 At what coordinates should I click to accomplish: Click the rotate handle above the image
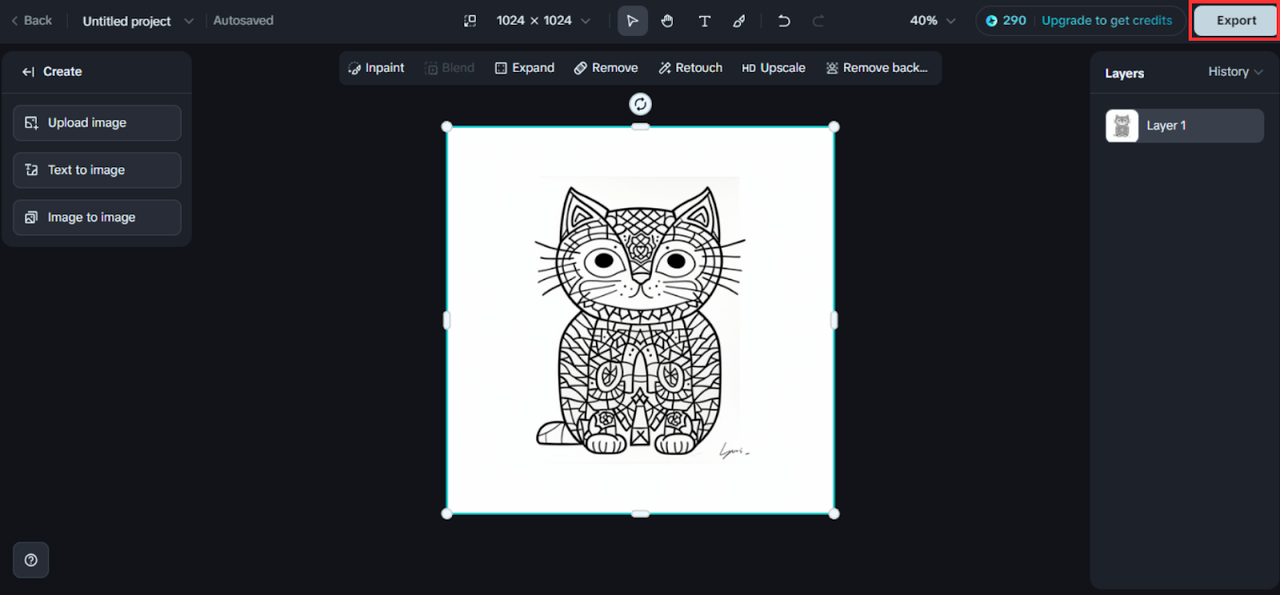tap(640, 104)
